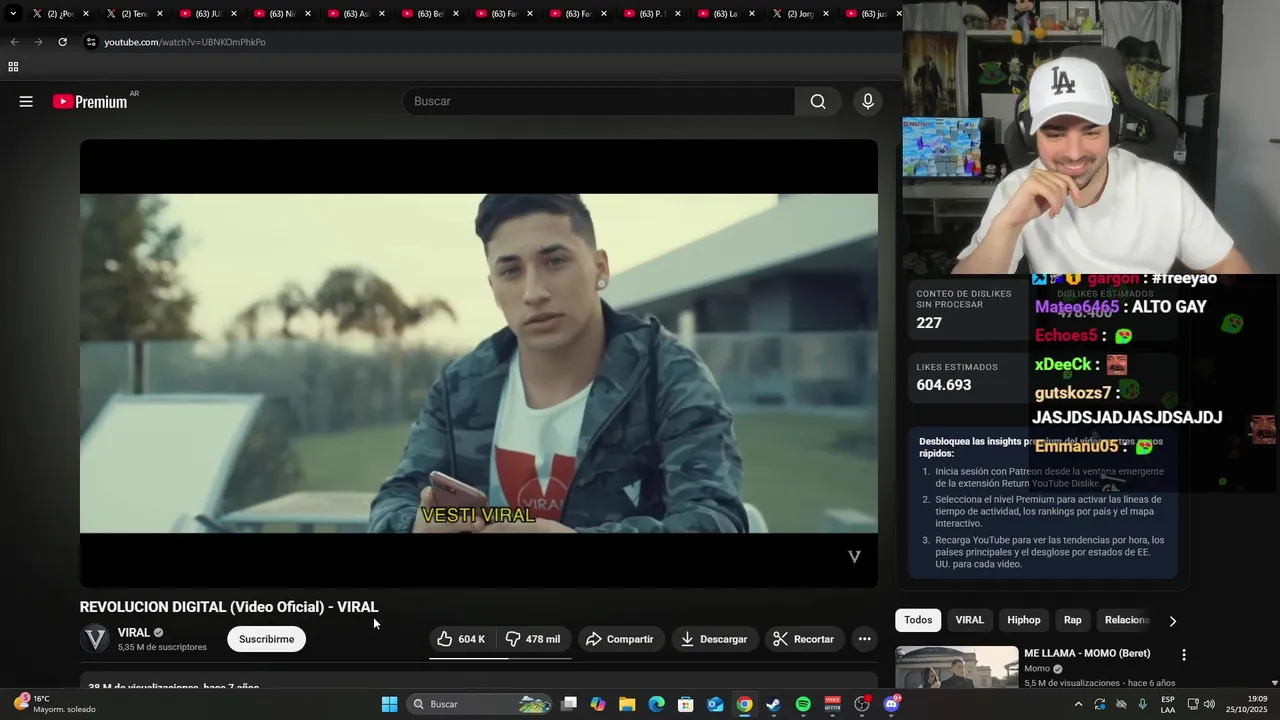Click the YouTube search magnifier button

tap(818, 101)
